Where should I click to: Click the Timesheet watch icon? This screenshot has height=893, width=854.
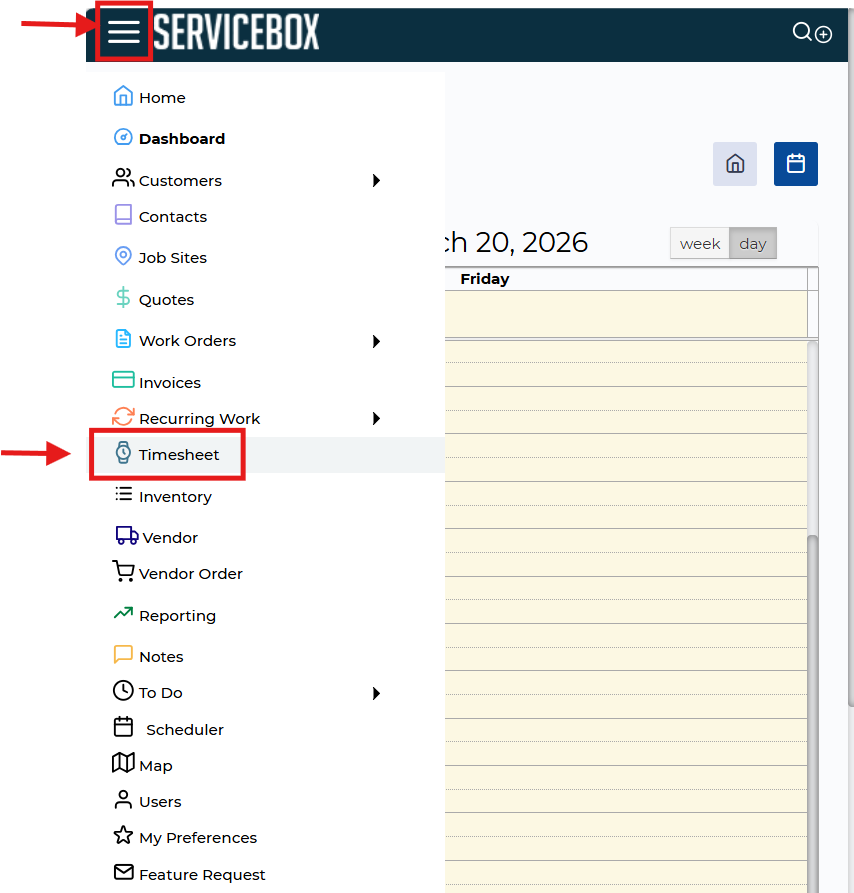click(123, 453)
